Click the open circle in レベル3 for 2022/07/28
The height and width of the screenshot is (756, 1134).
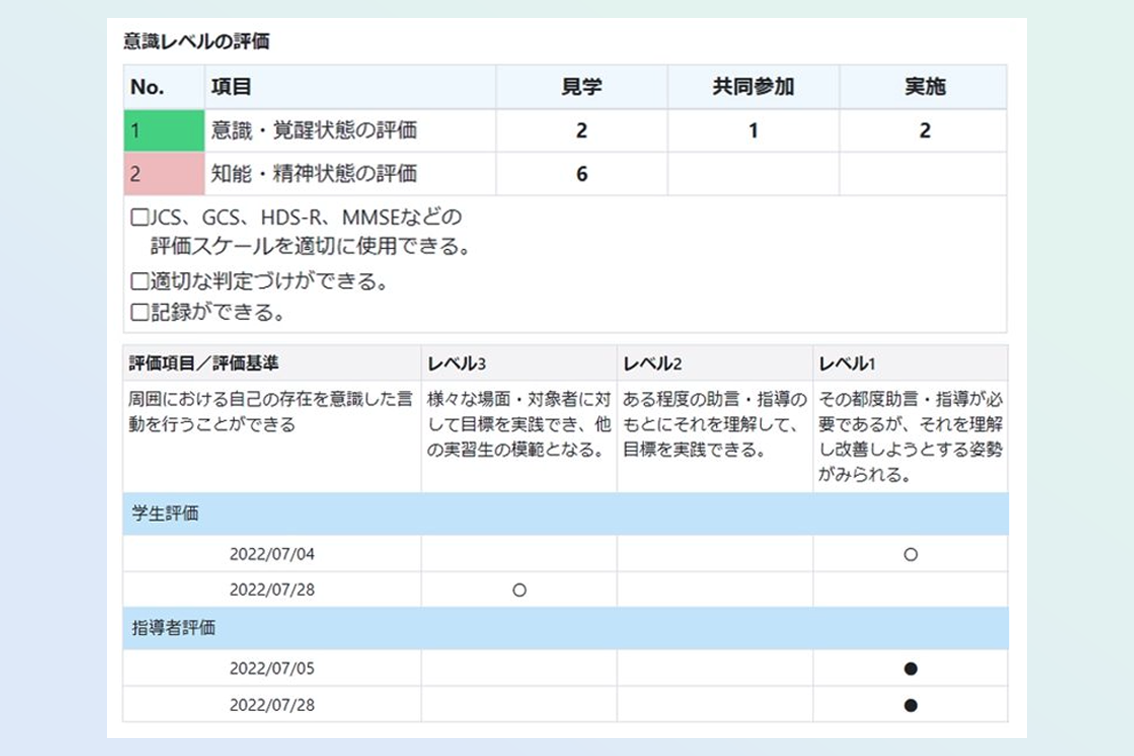[518, 590]
